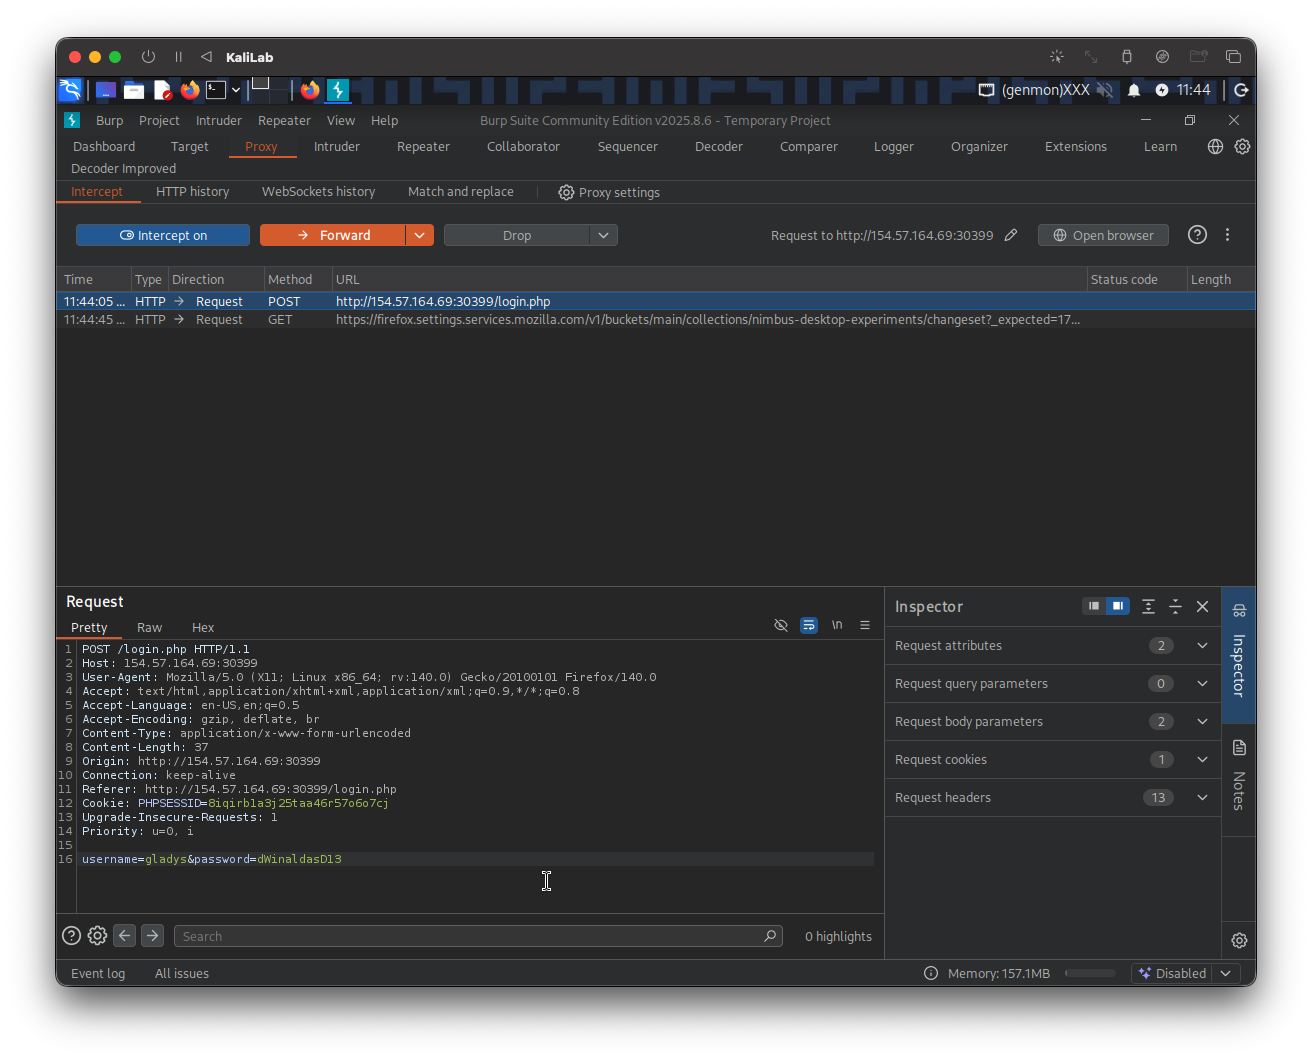
Task: Collapse all Inspector sections icon
Action: point(1176,606)
